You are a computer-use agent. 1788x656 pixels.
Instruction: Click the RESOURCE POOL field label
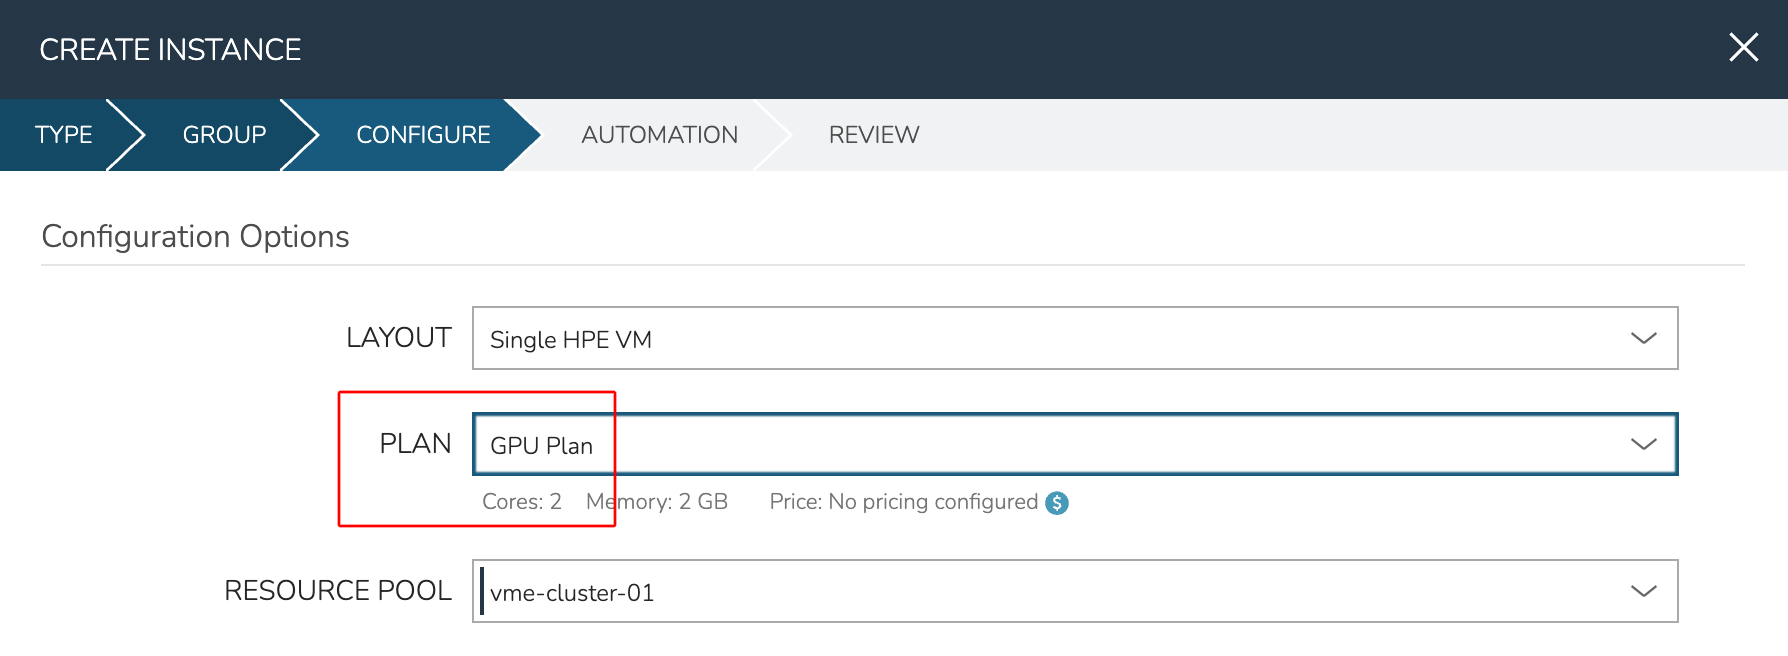[x=337, y=591]
